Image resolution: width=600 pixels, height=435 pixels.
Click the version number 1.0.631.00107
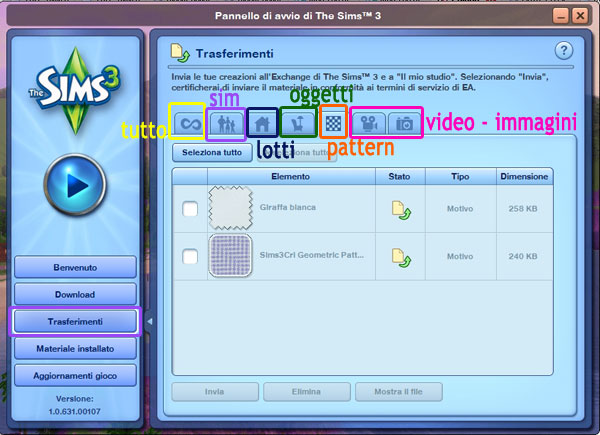coord(75,412)
